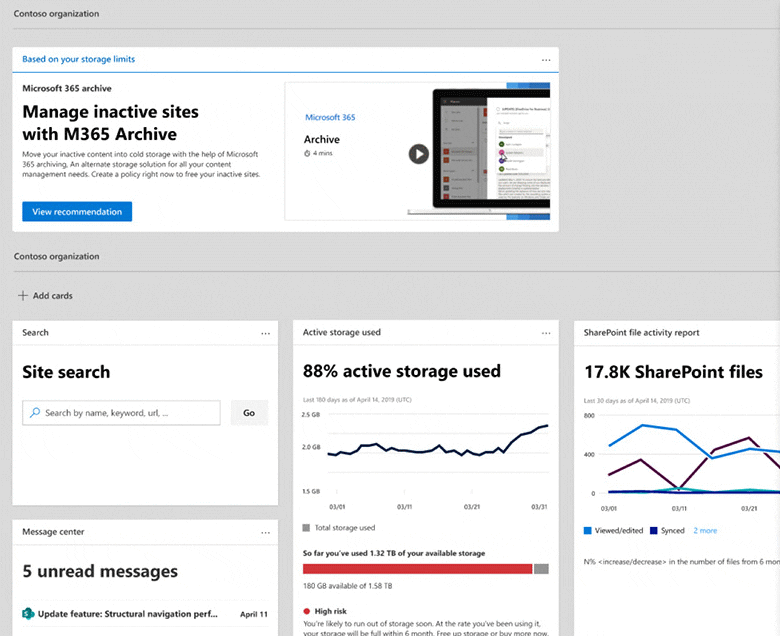Click the red storage usage bar
The width and height of the screenshot is (780, 636).
[417, 569]
